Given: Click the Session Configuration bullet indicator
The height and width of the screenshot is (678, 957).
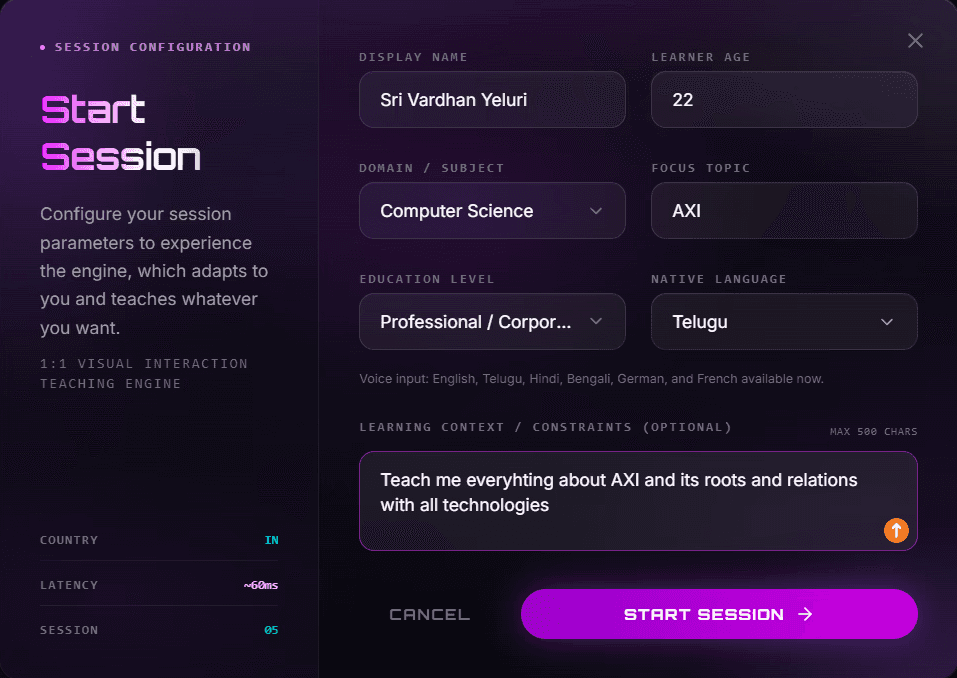Looking at the screenshot, I should pos(41,46).
